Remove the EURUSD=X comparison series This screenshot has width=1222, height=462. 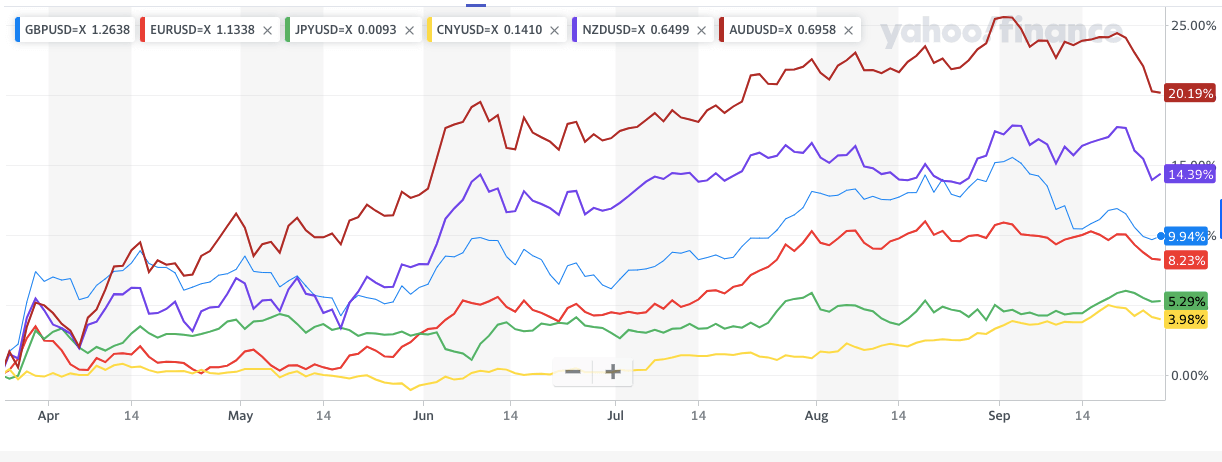click(x=267, y=30)
